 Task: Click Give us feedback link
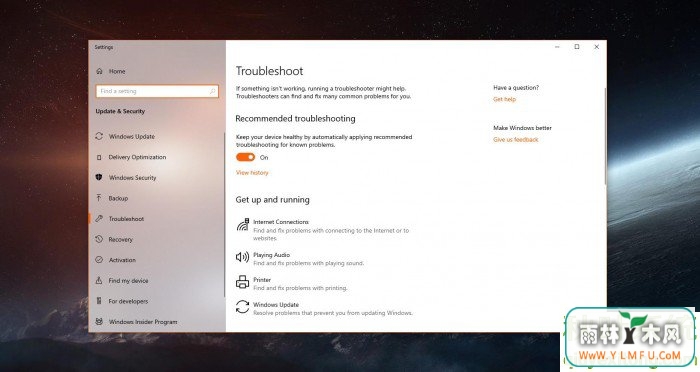coord(516,139)
